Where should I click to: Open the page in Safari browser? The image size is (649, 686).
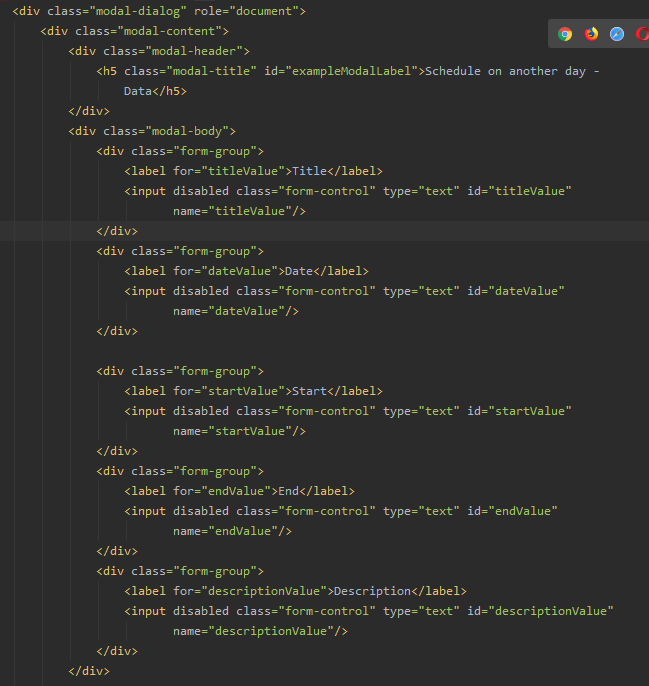coord(617,34)
